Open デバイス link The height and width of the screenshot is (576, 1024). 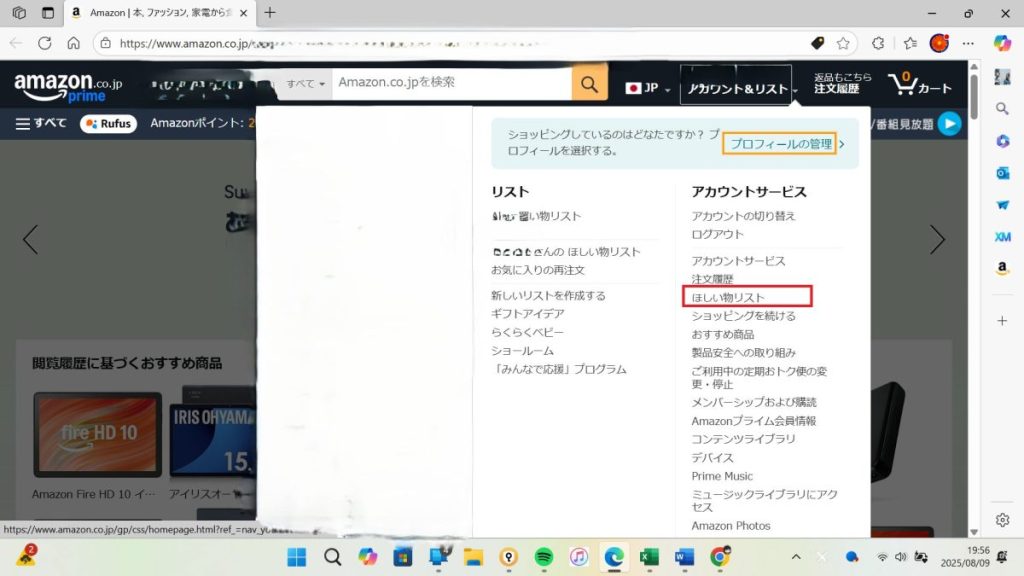pyautogui.click(x=712, y=457)
